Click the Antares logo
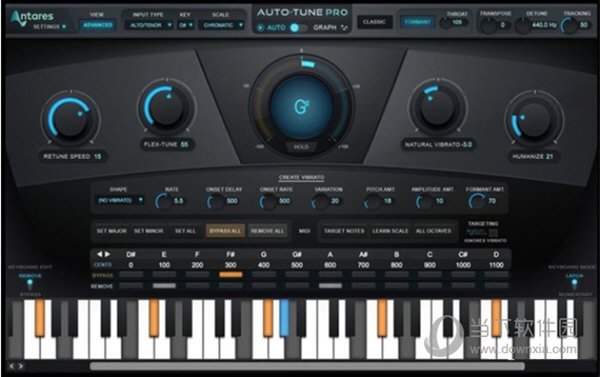The image size is (600, 377). pos(32,17)
